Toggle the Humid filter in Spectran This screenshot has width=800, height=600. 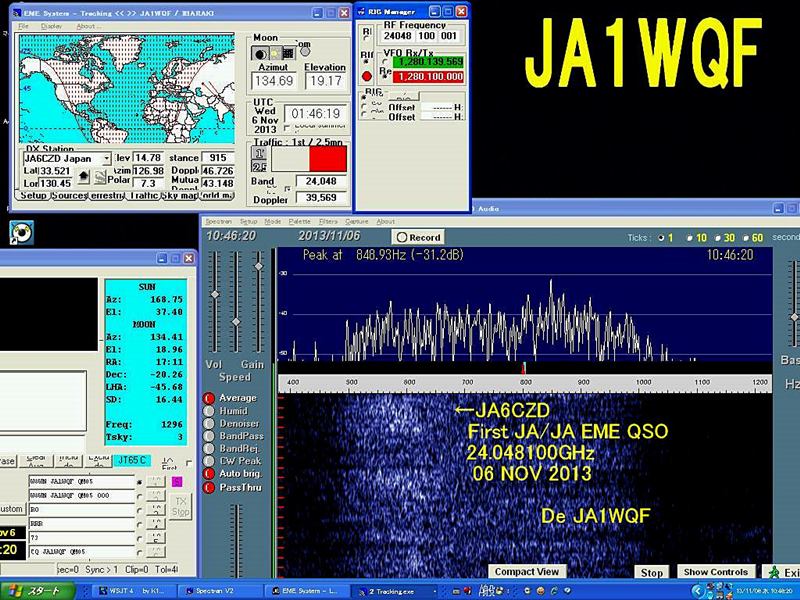pos(209,411)
